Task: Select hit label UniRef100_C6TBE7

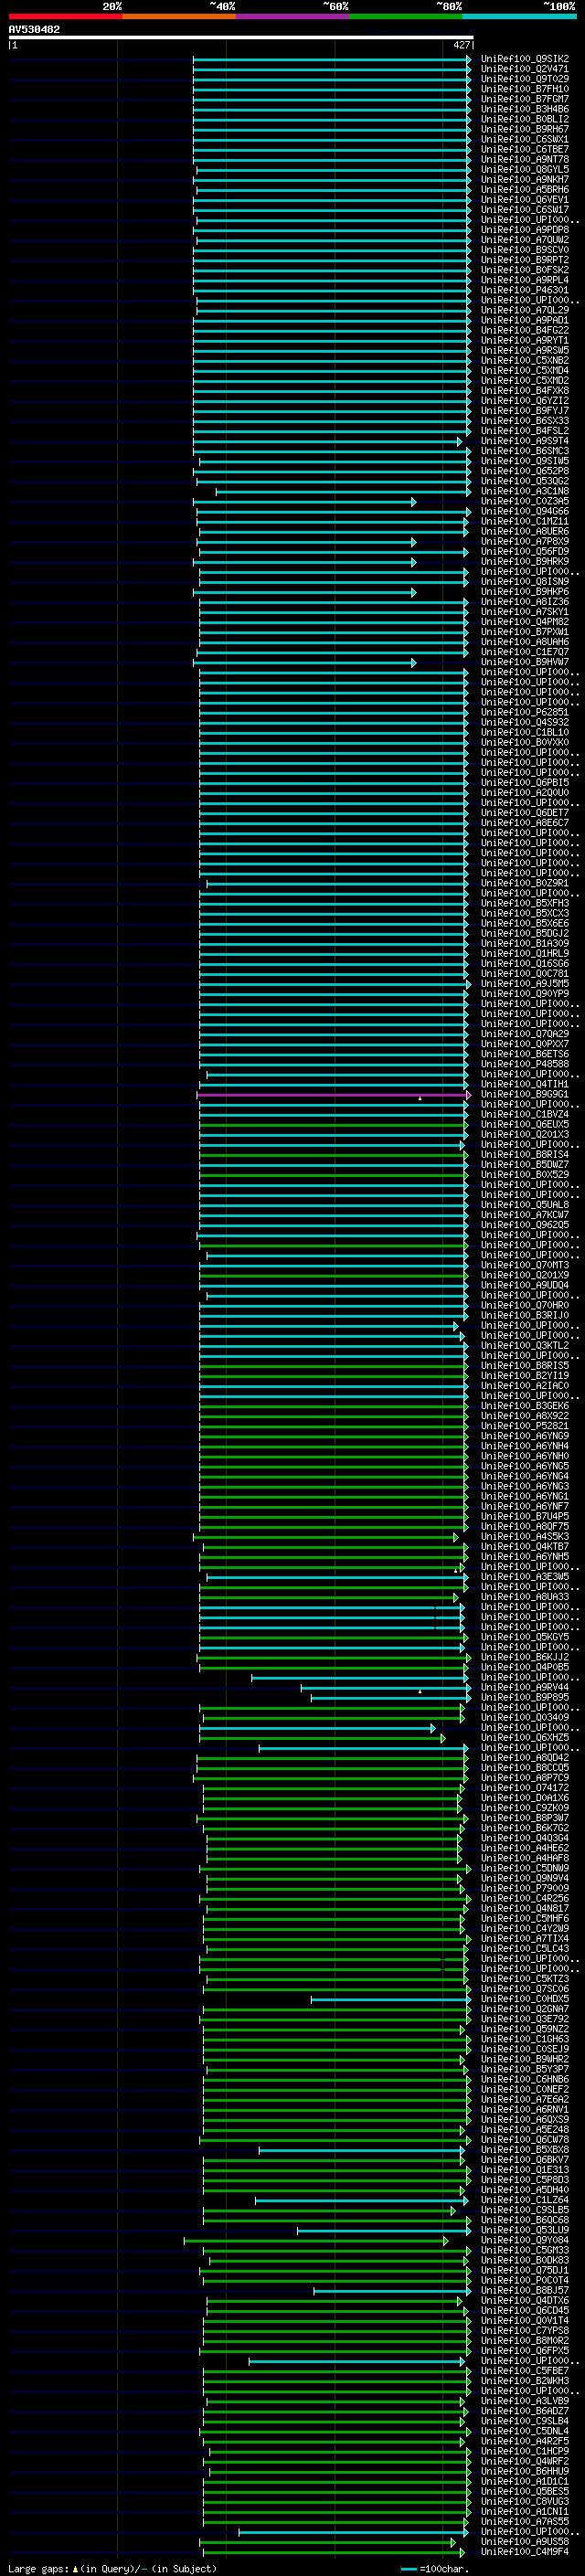Action: [x=524, y=150]
